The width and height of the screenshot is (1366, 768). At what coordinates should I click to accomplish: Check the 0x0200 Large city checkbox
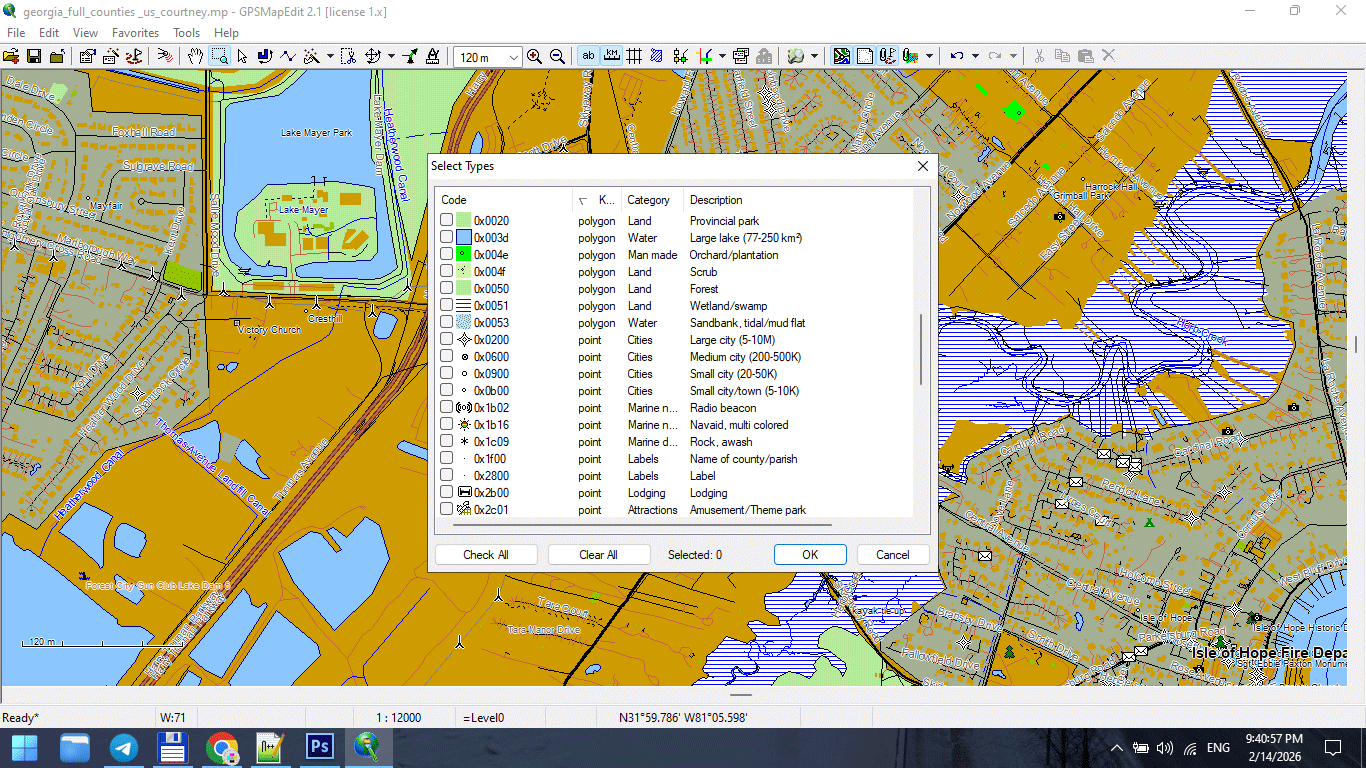(x=446, y=339)
